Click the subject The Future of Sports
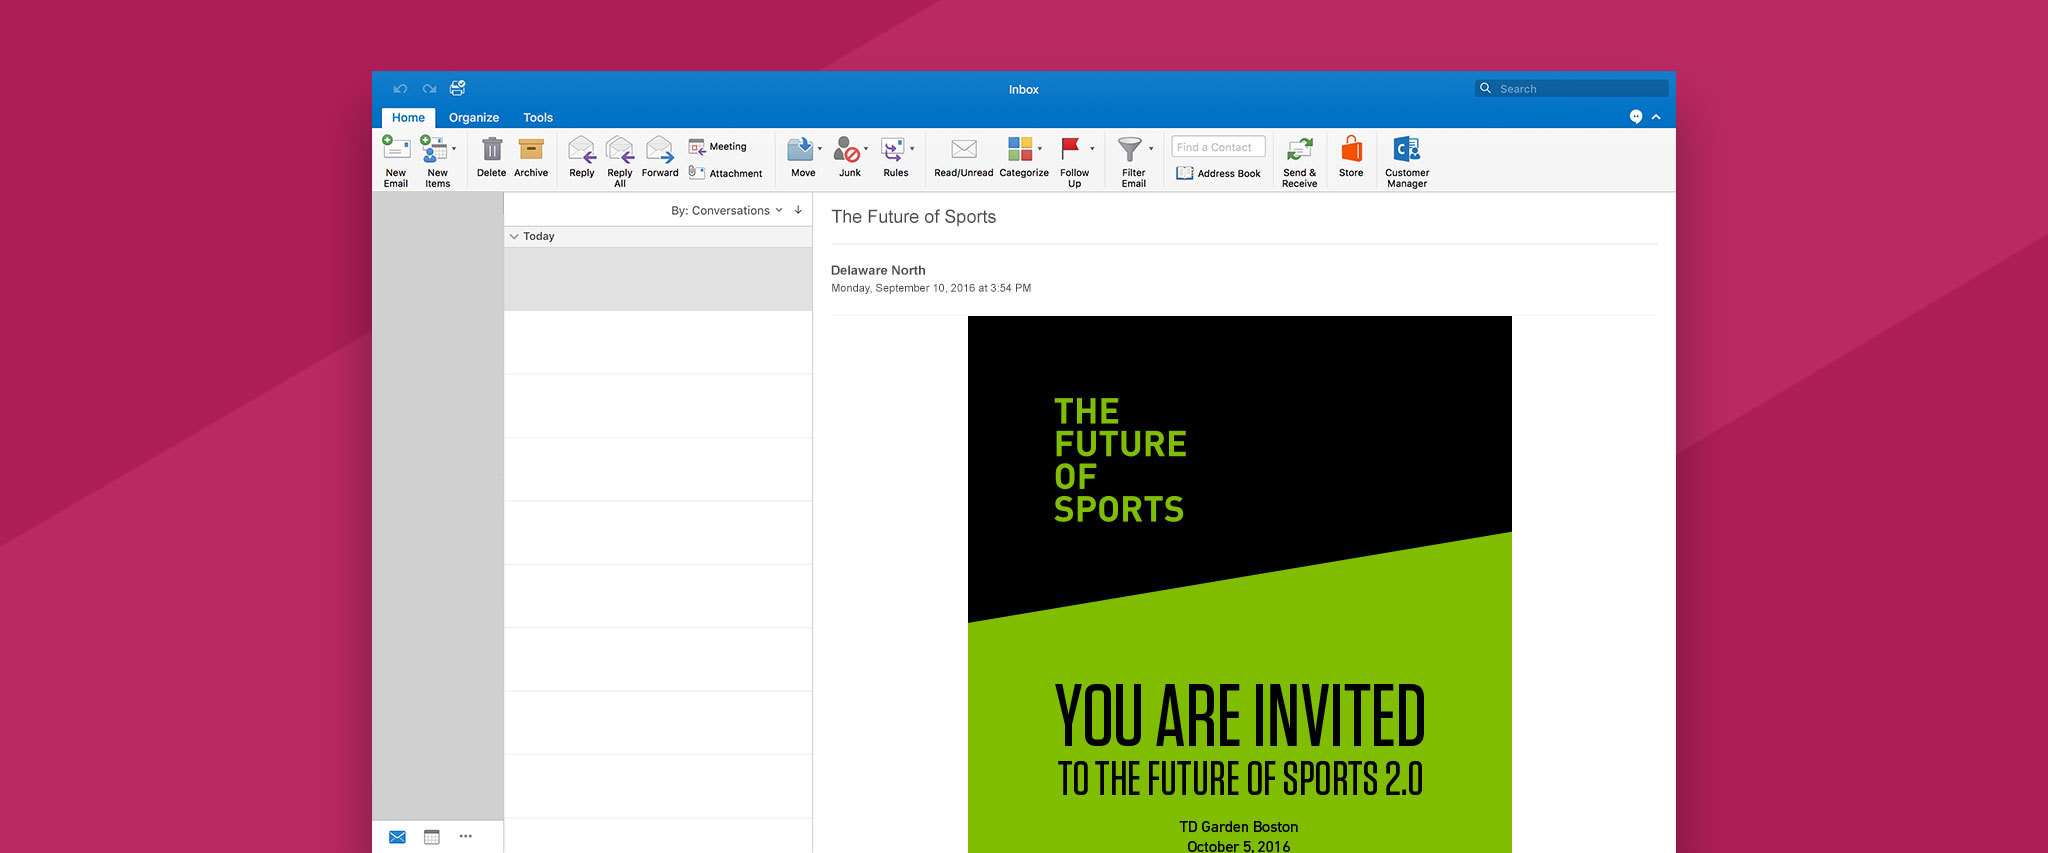Viewport: 2048px width, 853px height. tap(914, 217)
